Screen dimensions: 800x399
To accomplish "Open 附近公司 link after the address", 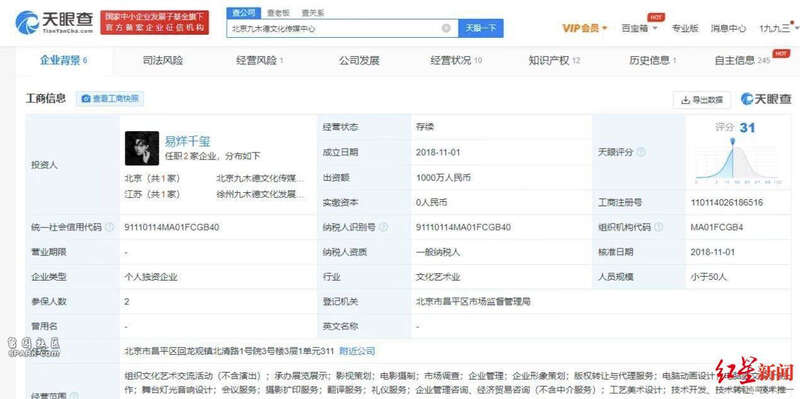I will [357, 351].
